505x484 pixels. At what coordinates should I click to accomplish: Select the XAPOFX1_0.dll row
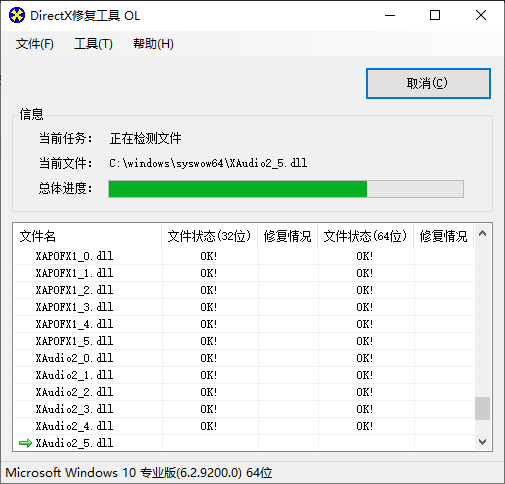pyautogui.click(x=244, y=256)
